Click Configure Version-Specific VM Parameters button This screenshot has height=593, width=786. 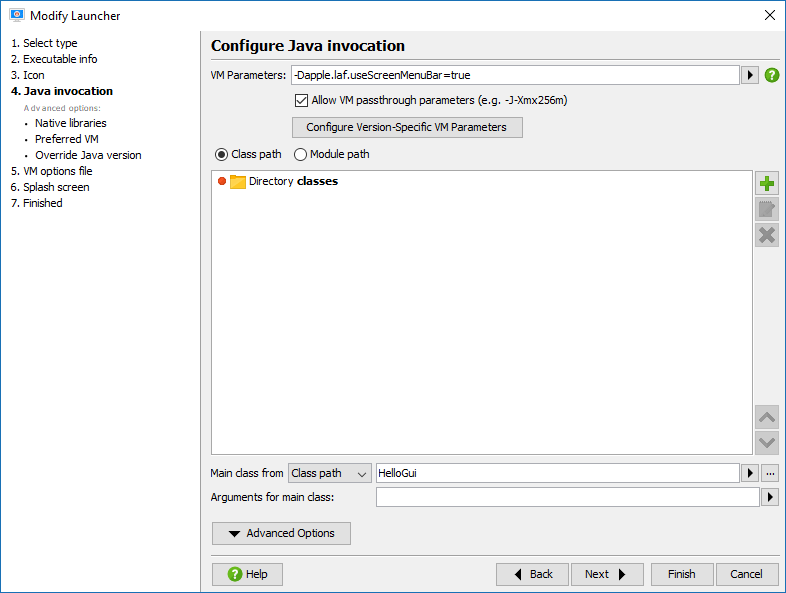pyautogui.click(x=407, y=127)
